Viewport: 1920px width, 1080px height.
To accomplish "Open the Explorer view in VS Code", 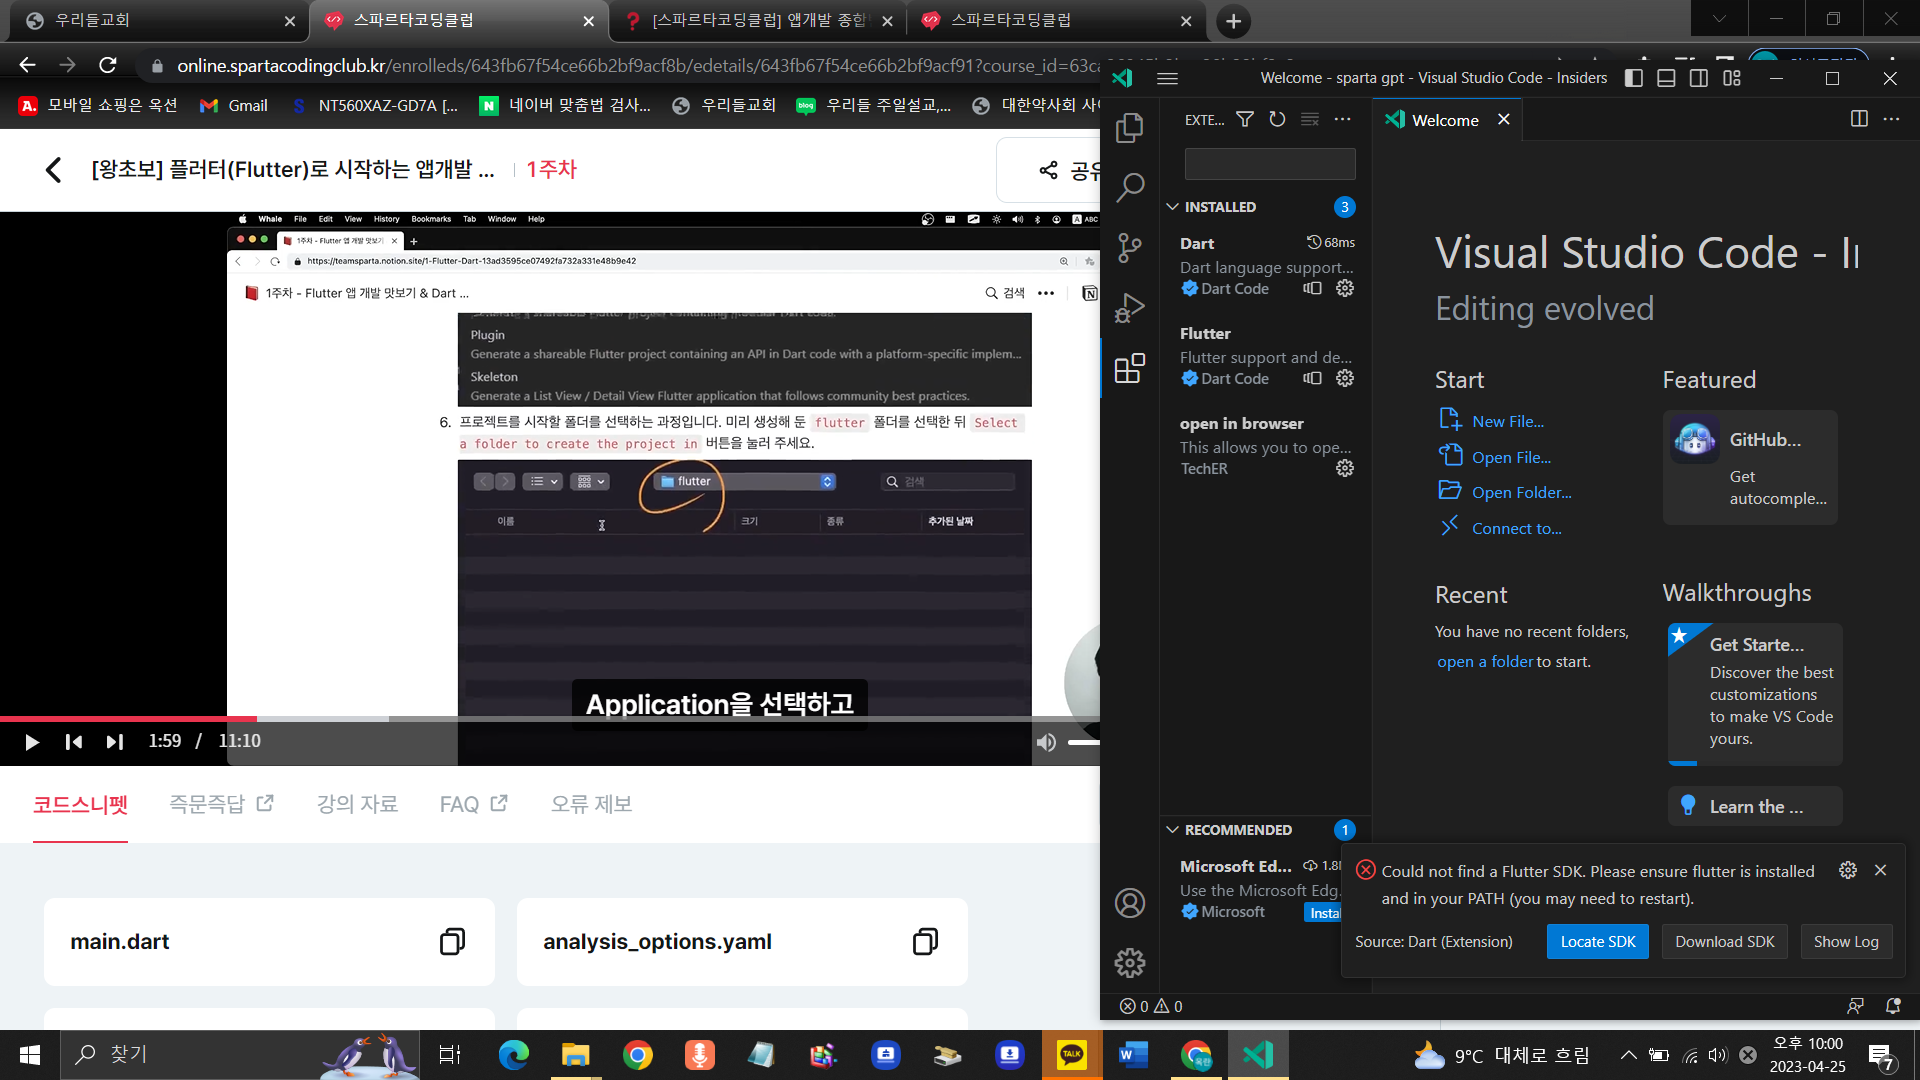I will [1130, 127].
